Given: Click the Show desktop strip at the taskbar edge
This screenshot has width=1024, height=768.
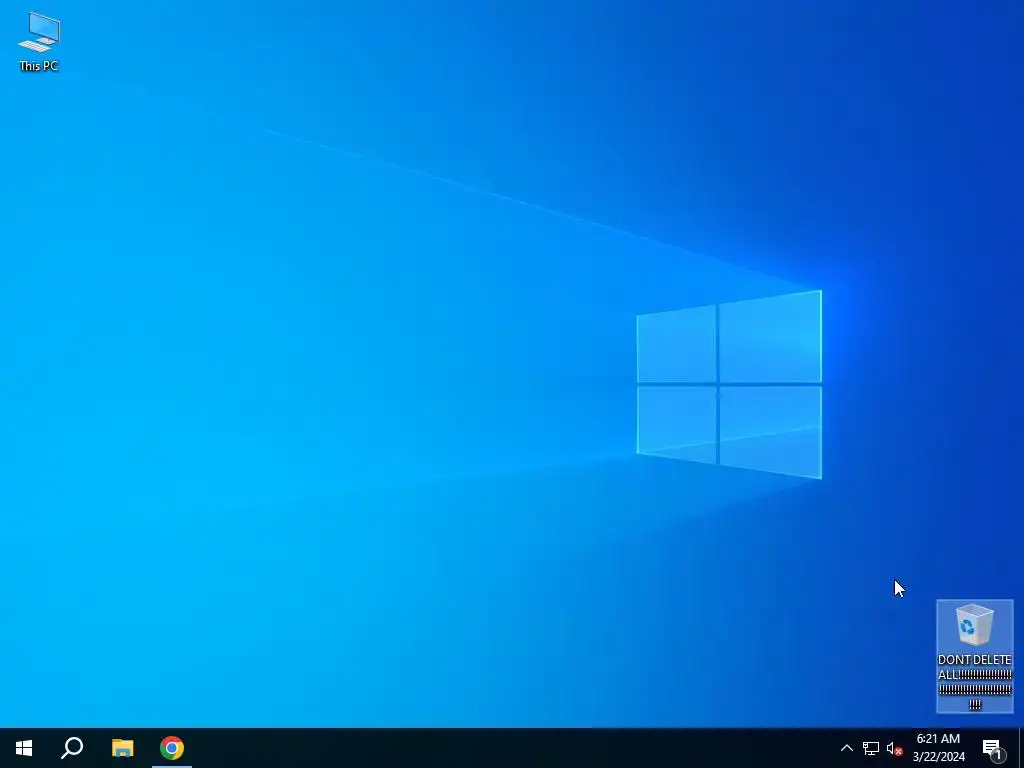Looking at the screenshot, I should click(1021, 748).
